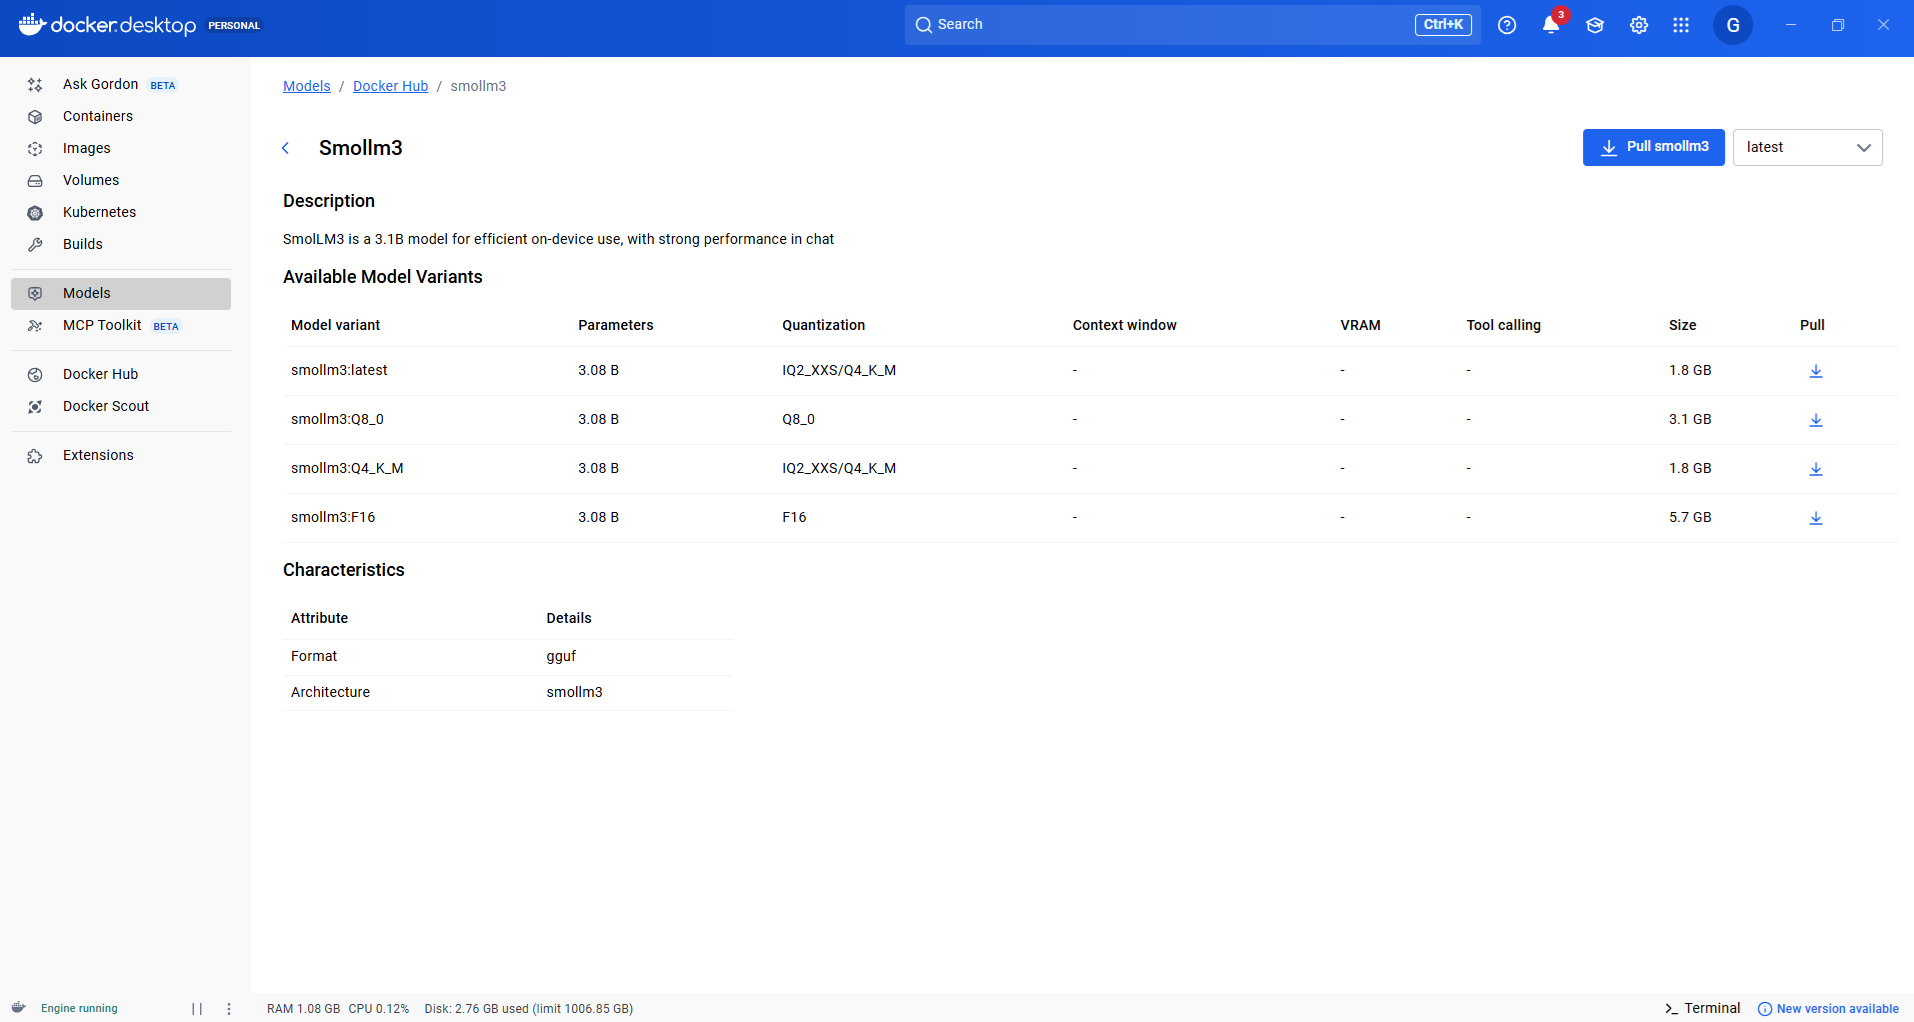
Task: Pull the smollm3:latest variant
Action: coord(1816,371)
